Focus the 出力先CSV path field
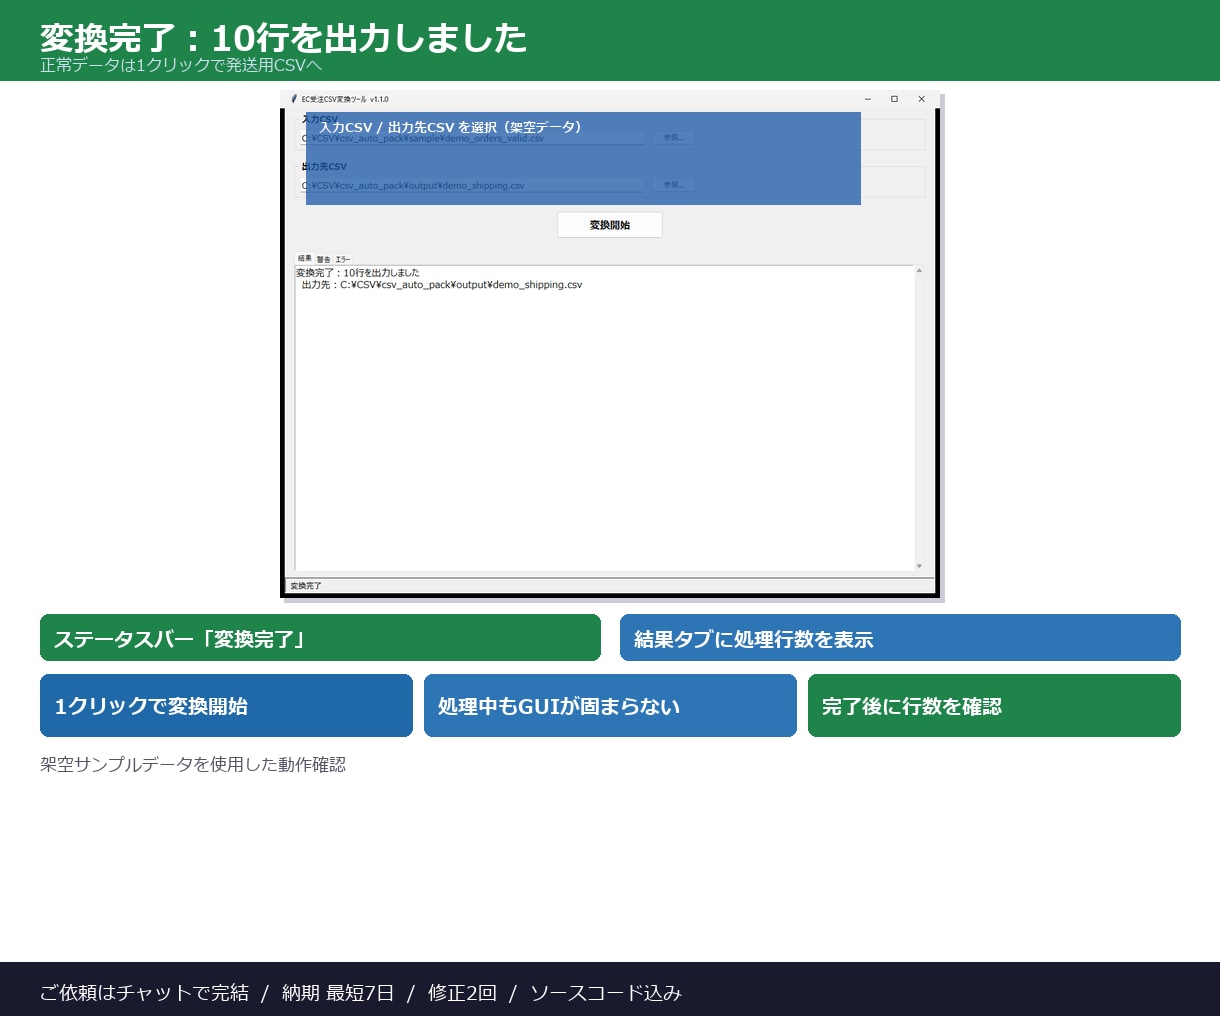The image size is (1220, 1016). tap(472, 185)
